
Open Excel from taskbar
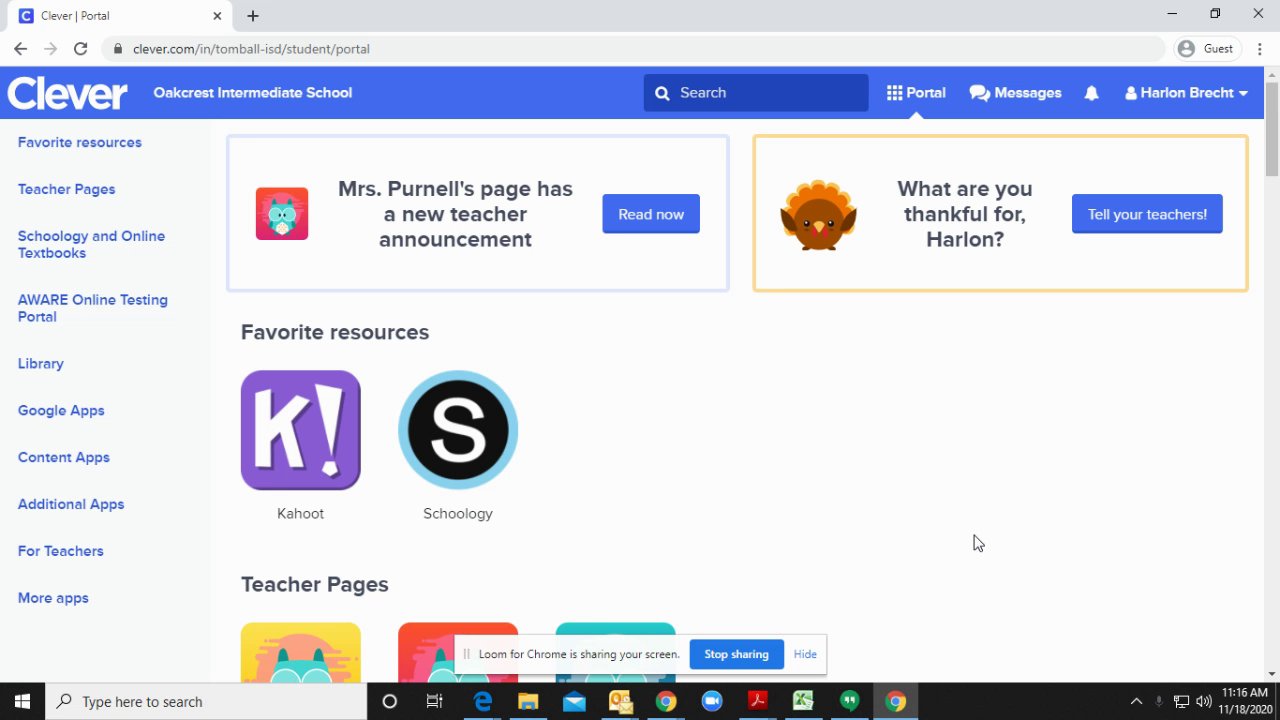coord(803,701)
